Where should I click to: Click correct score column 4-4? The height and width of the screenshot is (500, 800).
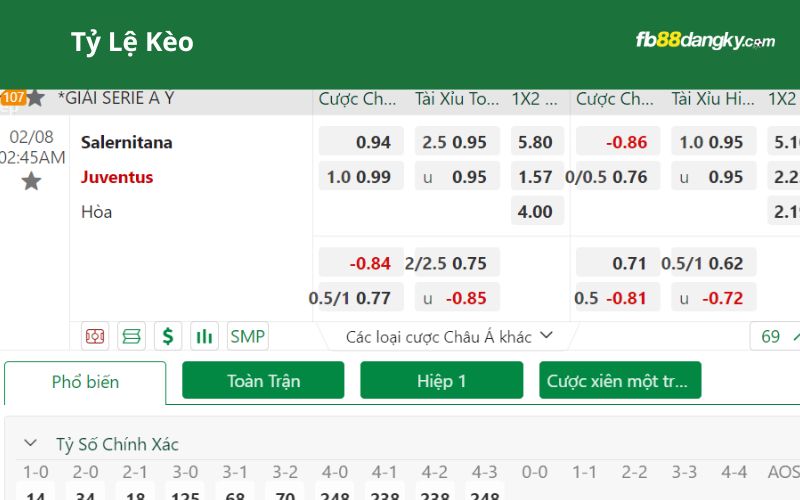734,472
